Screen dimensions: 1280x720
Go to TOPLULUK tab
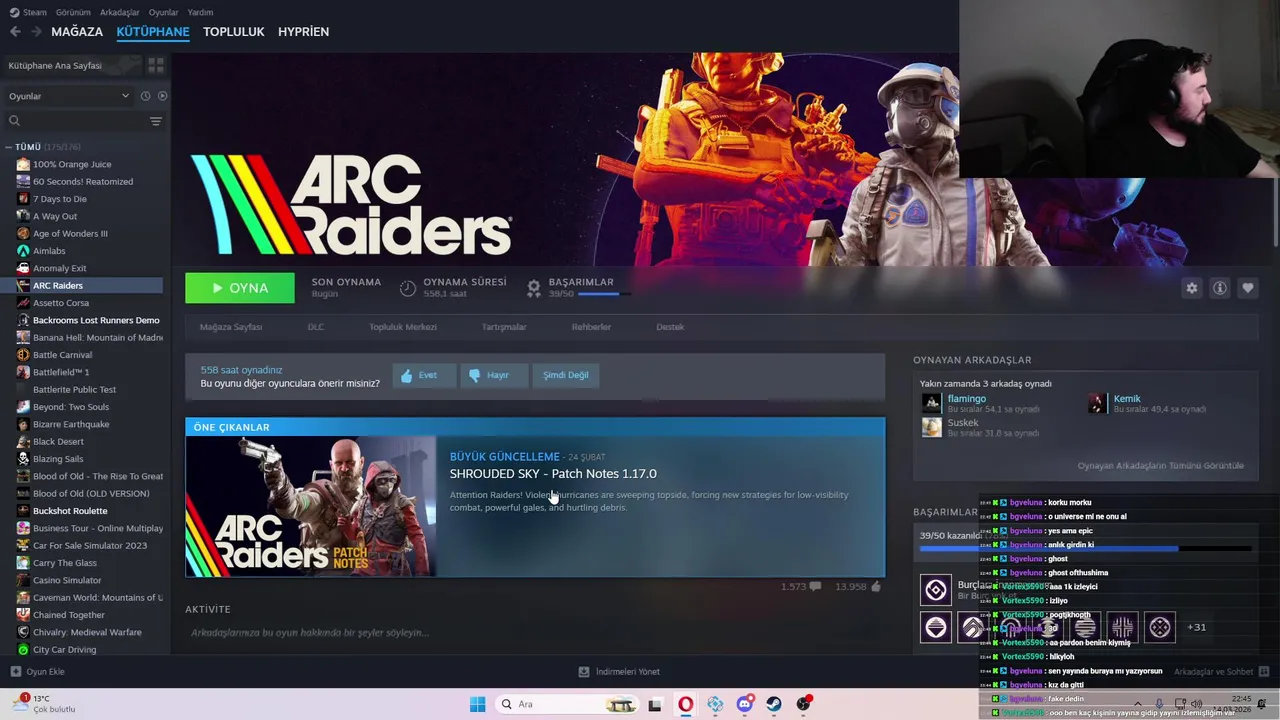[233, 32]
